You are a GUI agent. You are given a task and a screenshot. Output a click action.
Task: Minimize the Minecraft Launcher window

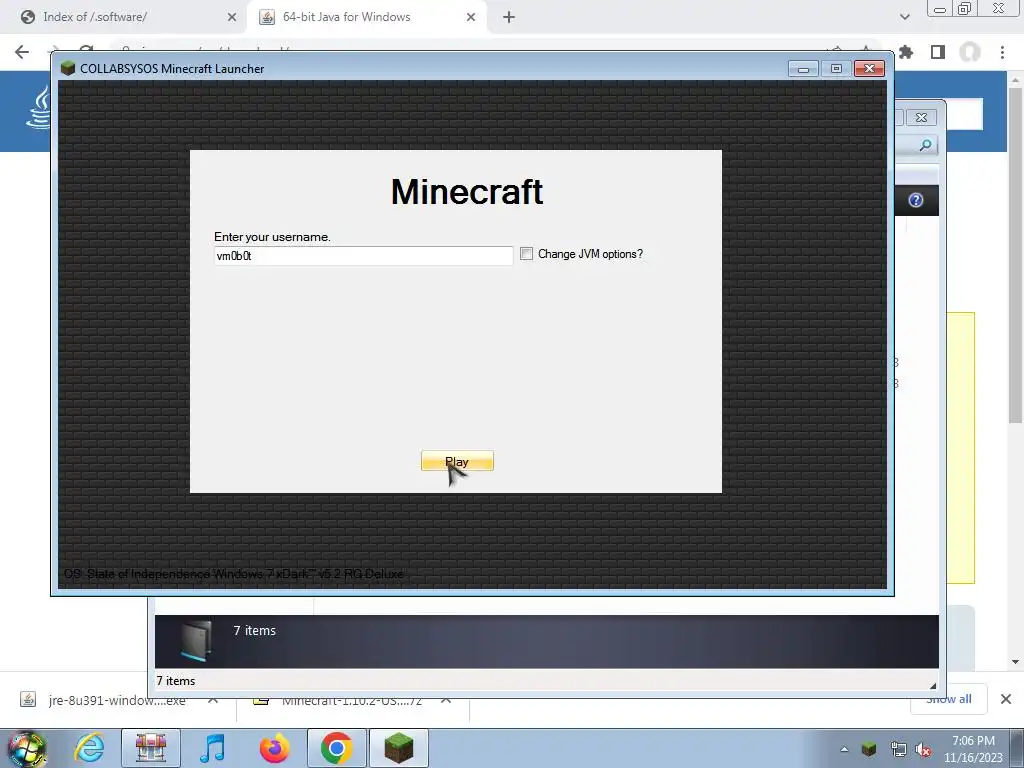tap(803, 69)
